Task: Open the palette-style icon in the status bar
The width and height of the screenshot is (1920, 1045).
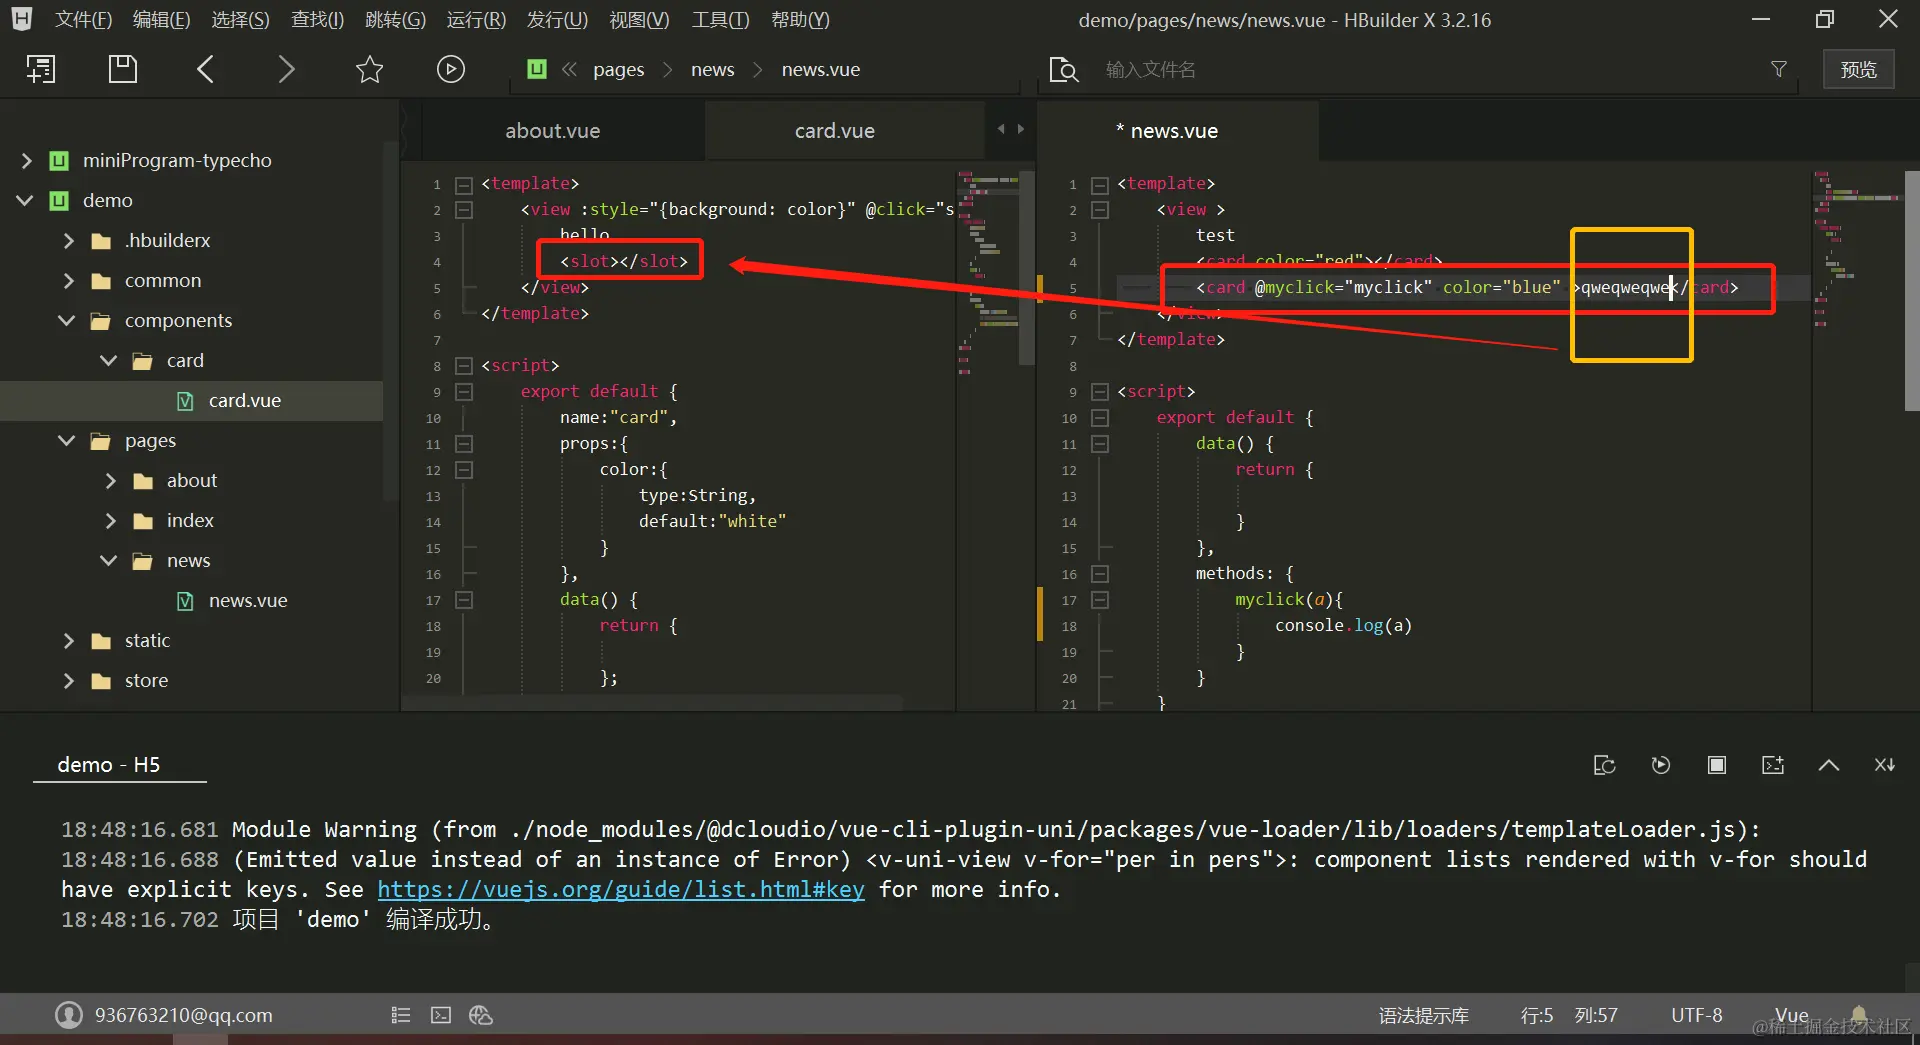Action: point(481,1015)
